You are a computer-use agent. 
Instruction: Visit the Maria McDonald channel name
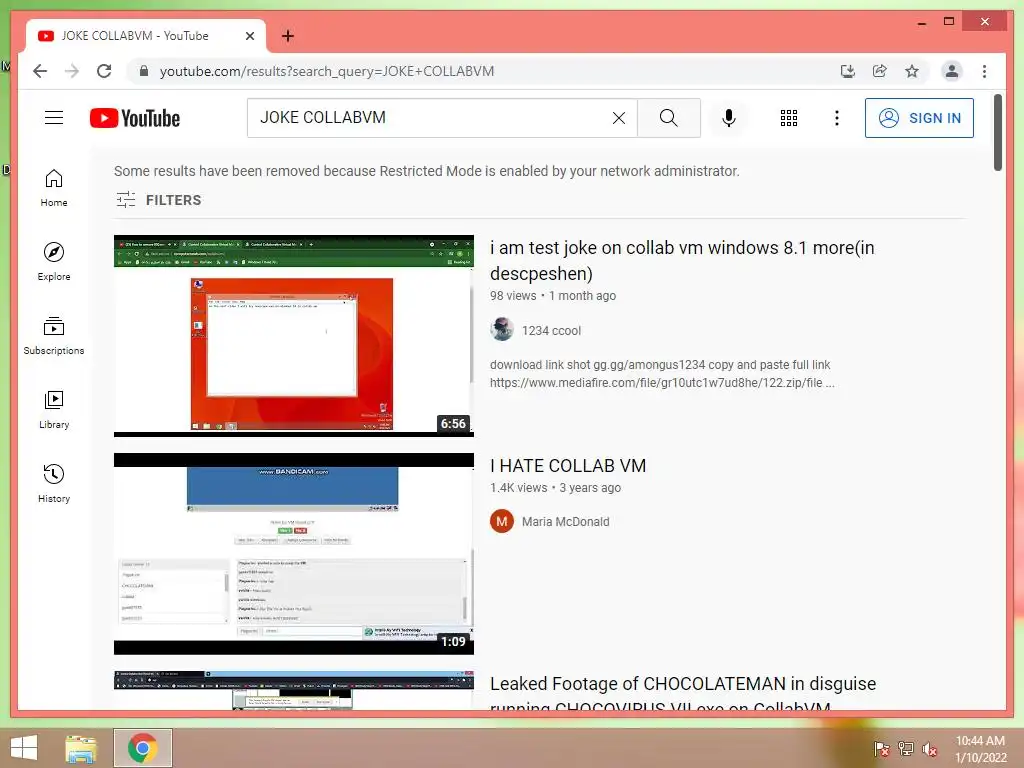tap(566, 522)
